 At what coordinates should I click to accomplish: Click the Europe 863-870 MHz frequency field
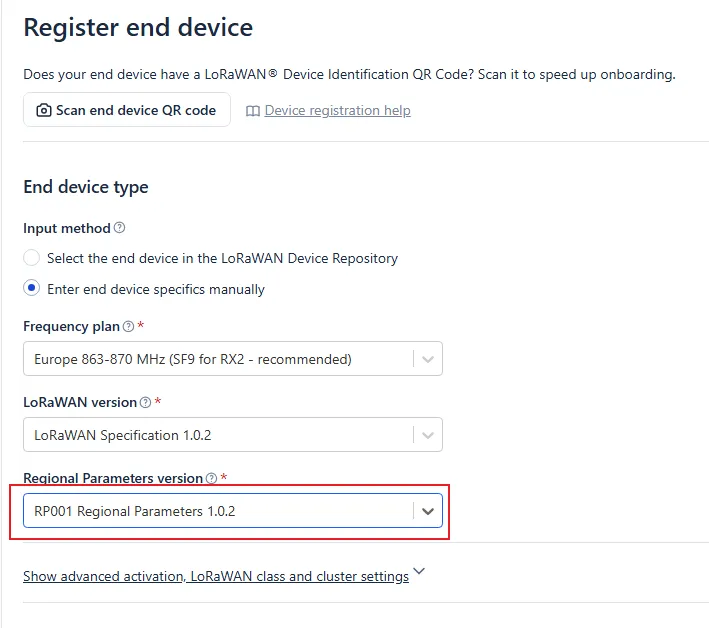(x=233, y=359)
